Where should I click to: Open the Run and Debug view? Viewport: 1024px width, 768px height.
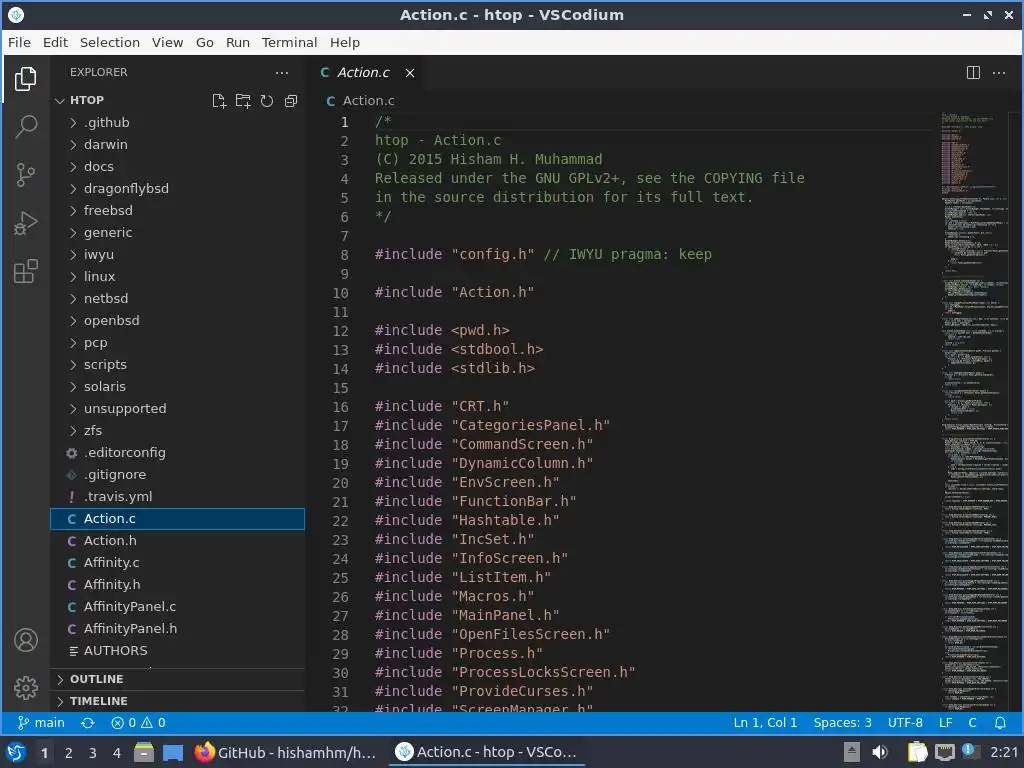[25, 223]
